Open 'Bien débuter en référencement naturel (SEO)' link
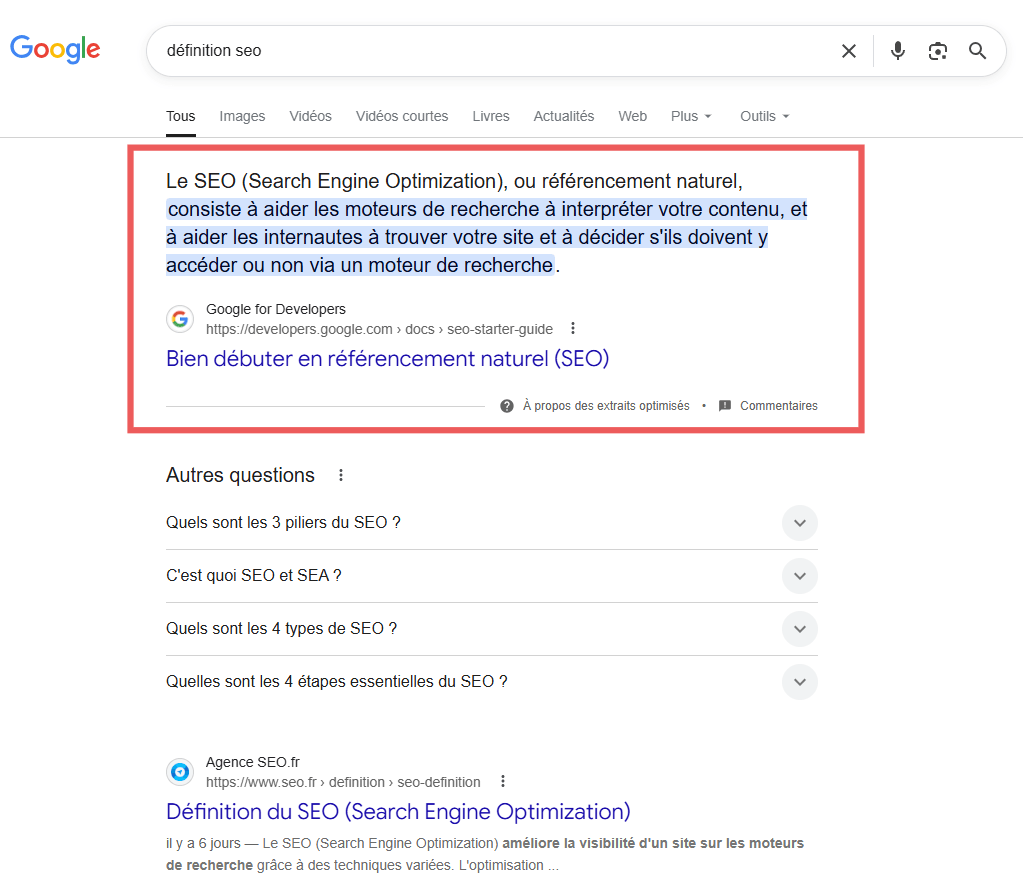The height and width of the screenshot is (880, 1023). click(x=387, y=358)
